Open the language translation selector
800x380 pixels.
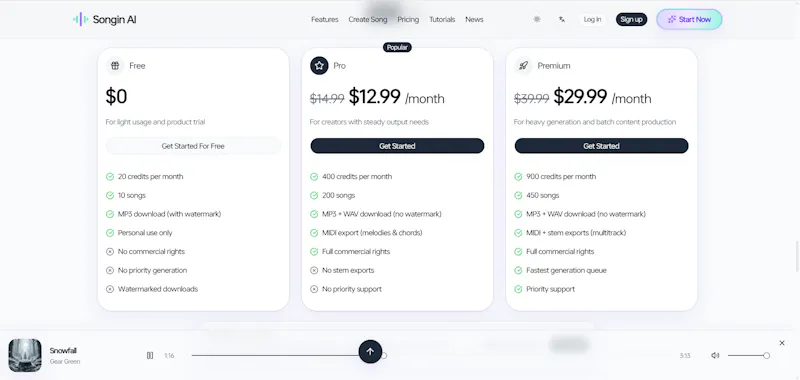562,19
